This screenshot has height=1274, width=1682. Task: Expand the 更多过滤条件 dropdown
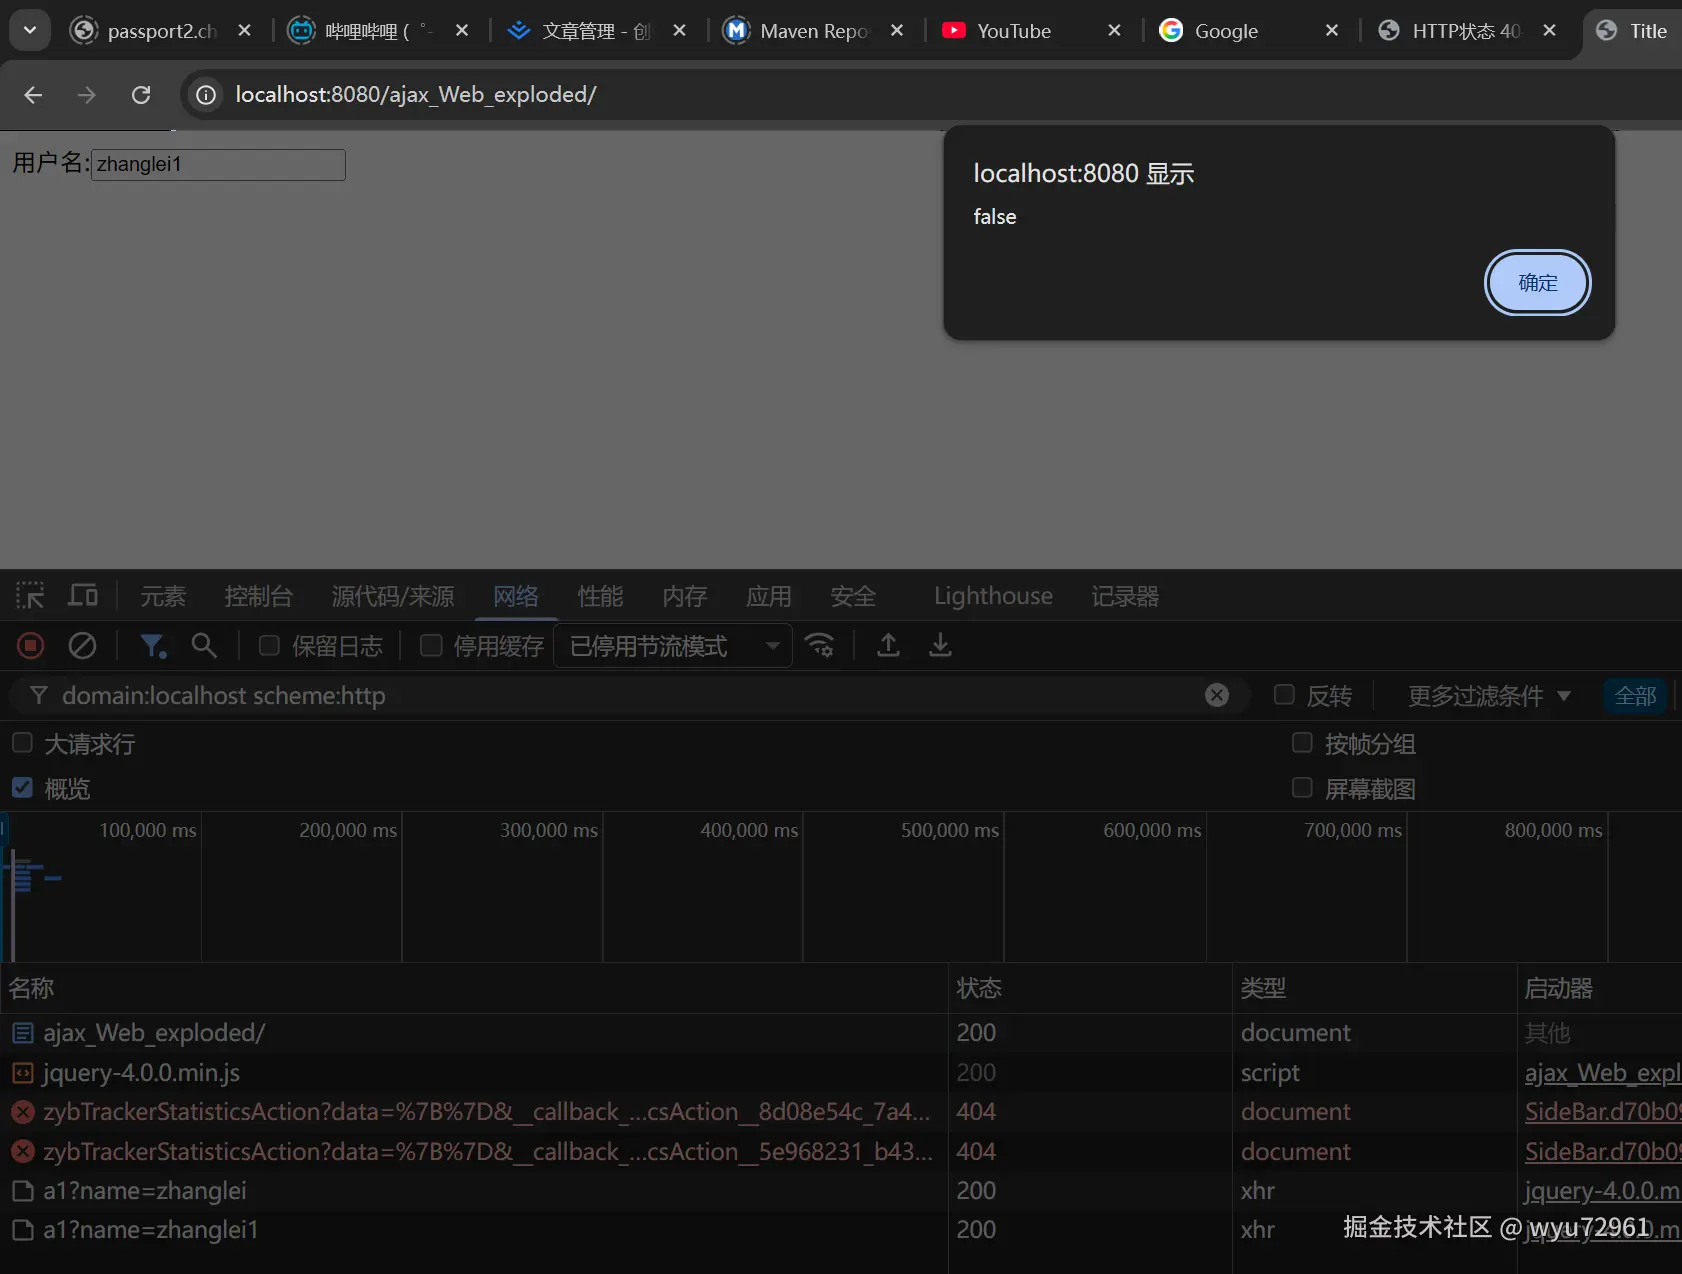[x=1488, y=696]
